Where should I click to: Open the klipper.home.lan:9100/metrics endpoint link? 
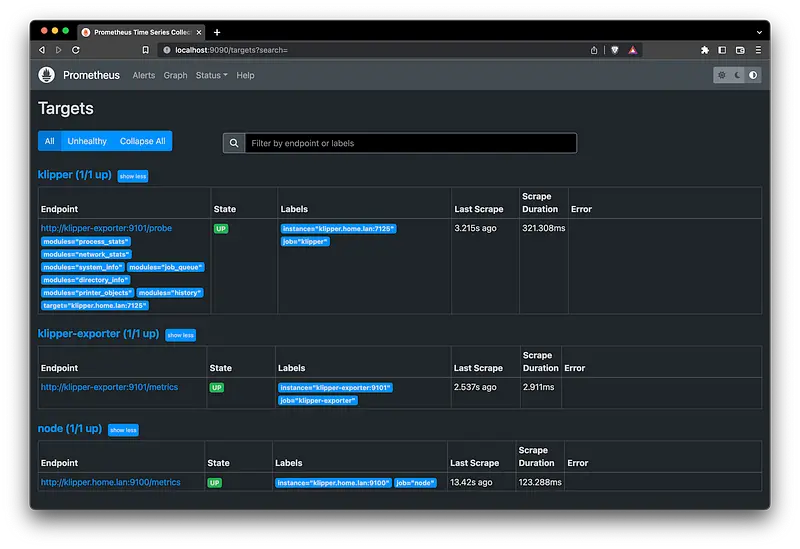111,482
